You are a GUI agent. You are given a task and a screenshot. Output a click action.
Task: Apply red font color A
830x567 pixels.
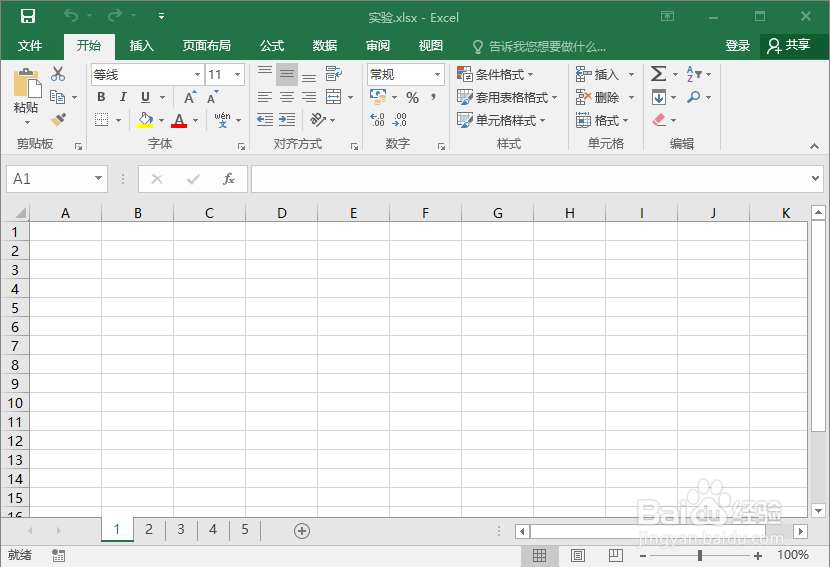tap(179, 120)
